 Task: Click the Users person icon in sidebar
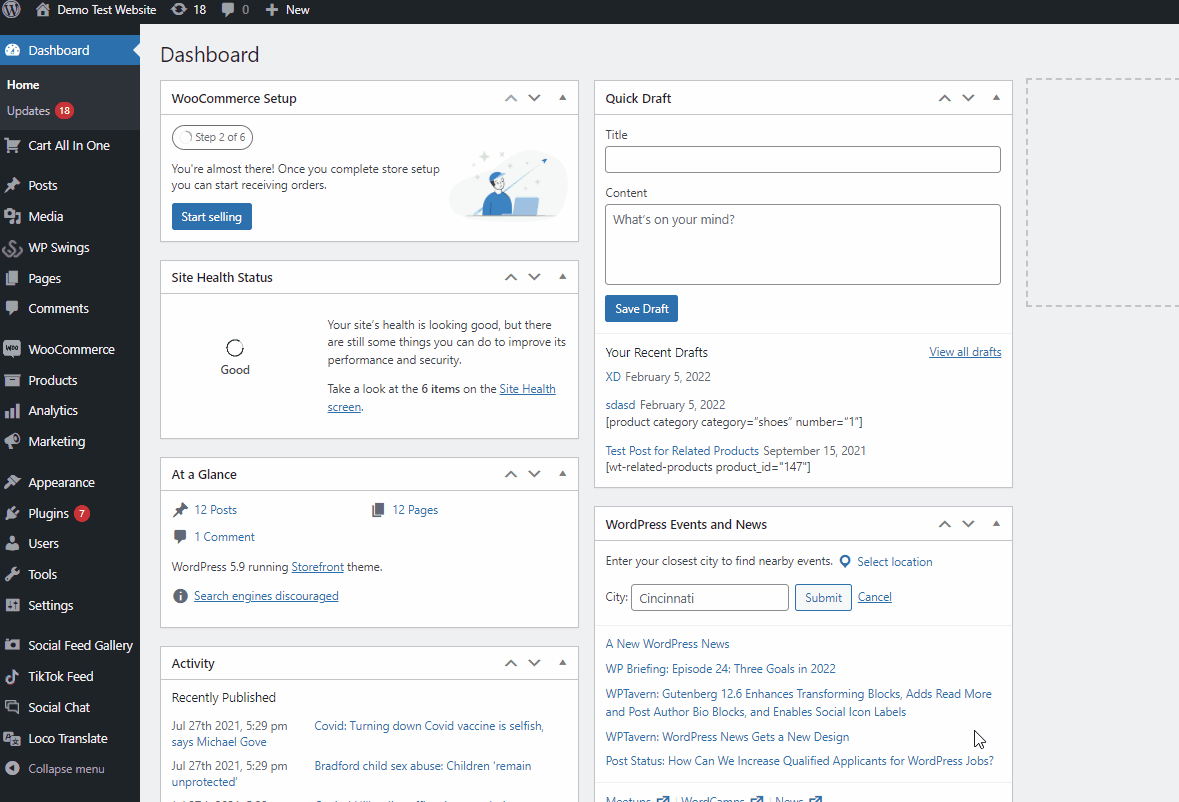tap(12, 543)
